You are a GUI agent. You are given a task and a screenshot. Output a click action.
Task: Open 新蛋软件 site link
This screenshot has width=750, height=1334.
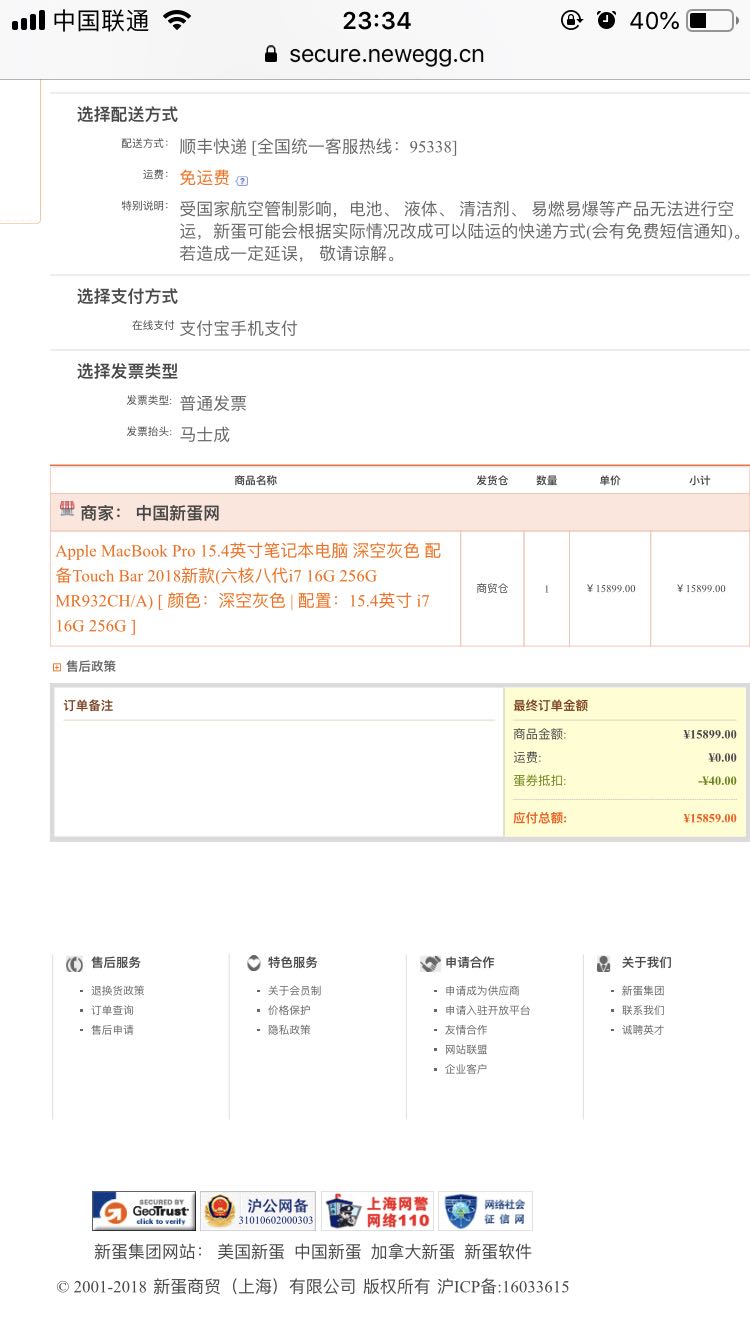(x=498, y=1252)
